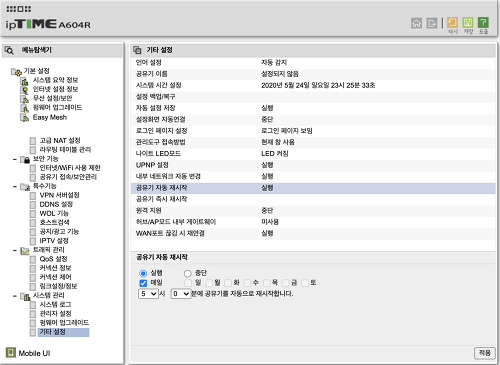The height and width of the screenshot is (365, 500).
Task: Click the 저장 save icon
Action: coord(468,23)
